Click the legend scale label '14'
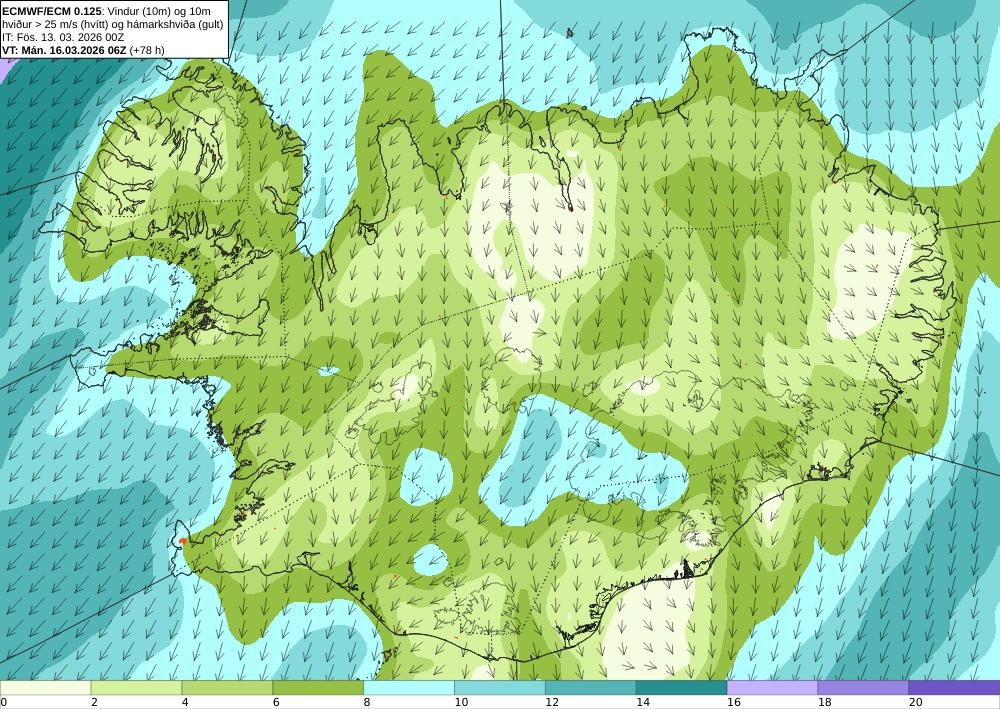This screenshot has width=1000, height=709. [x=642, y=702]
